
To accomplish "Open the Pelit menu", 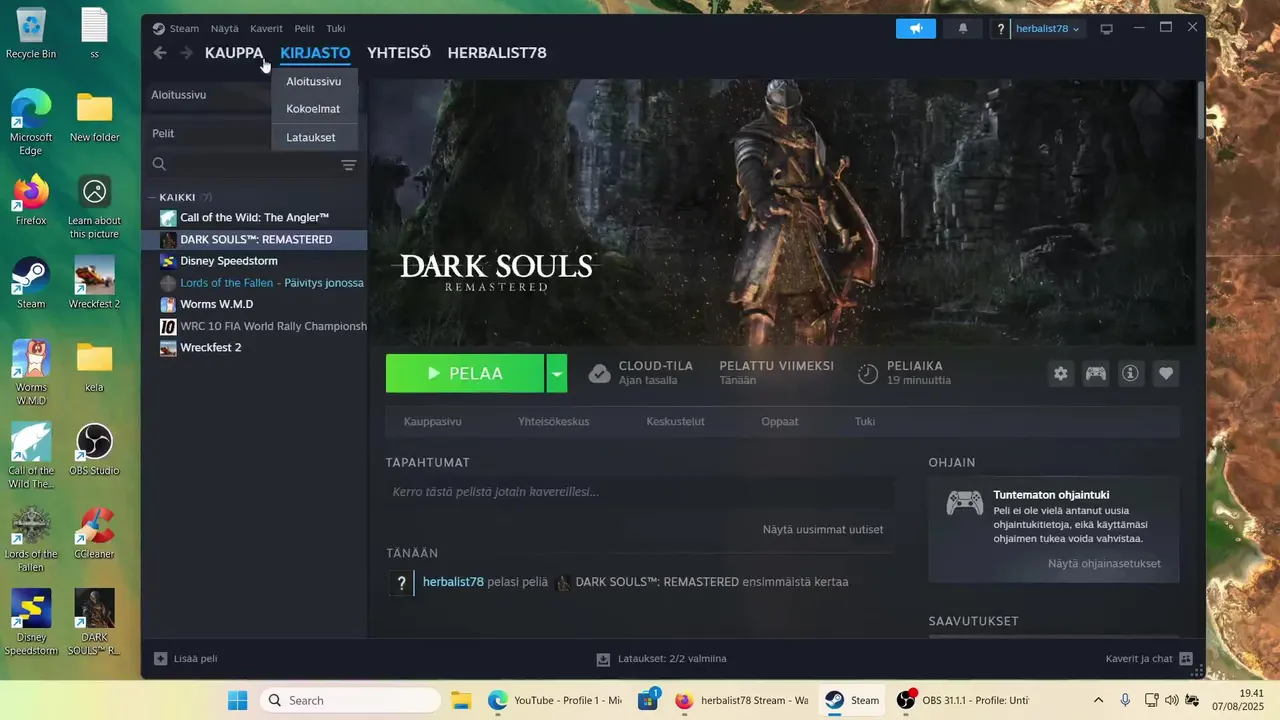I will tap(304, 29).
